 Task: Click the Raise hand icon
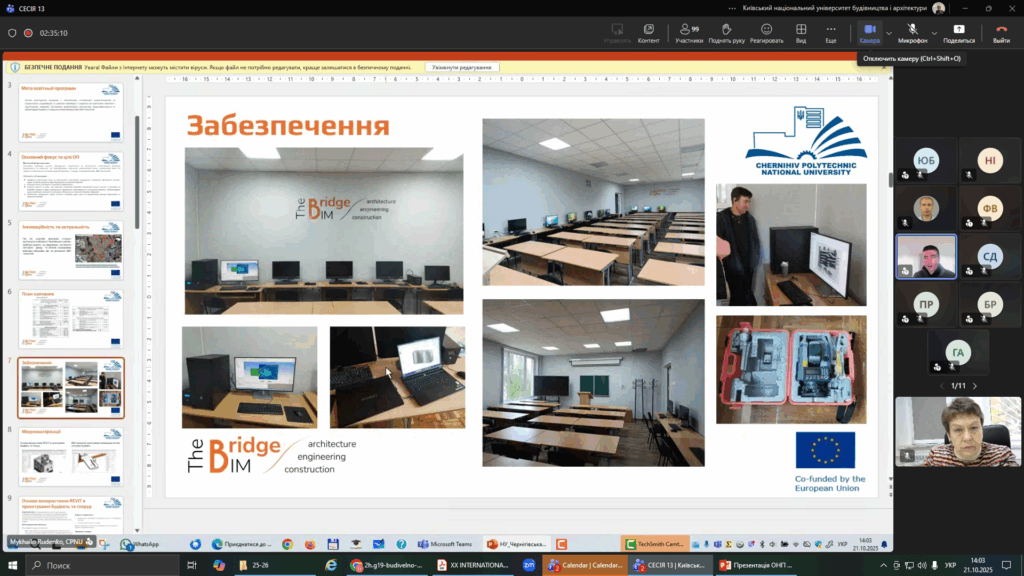click(x=725, y=29)
